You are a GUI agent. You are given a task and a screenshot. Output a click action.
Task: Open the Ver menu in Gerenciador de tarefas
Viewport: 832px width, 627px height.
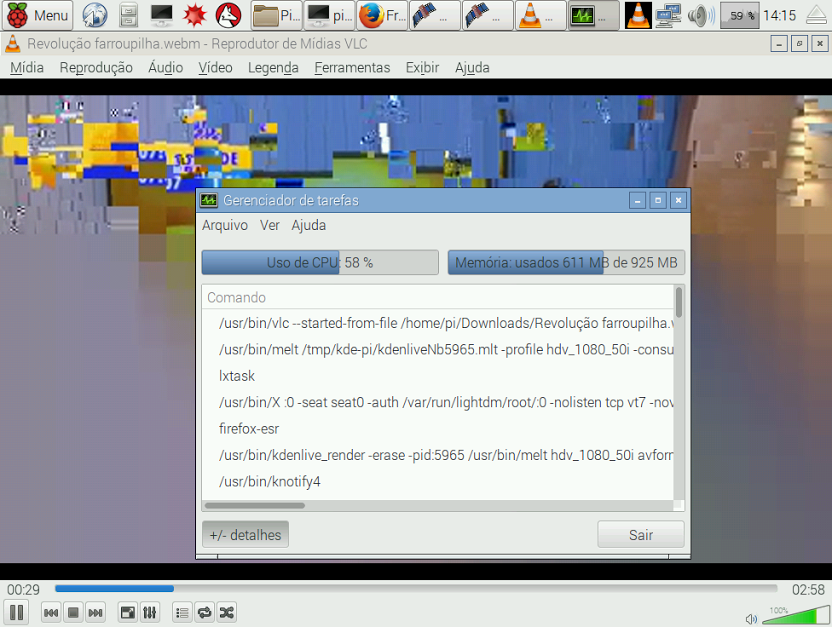270,225
